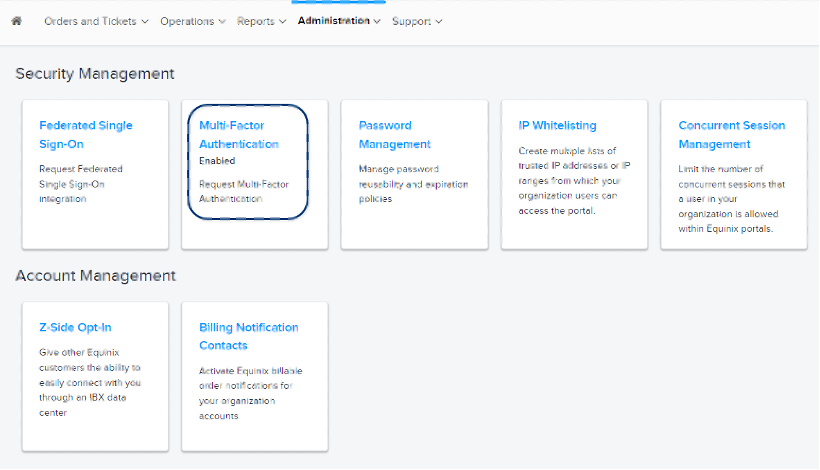Select the Z-Side Opt-In link
820x470 pixels.
[x=73, y=327]
